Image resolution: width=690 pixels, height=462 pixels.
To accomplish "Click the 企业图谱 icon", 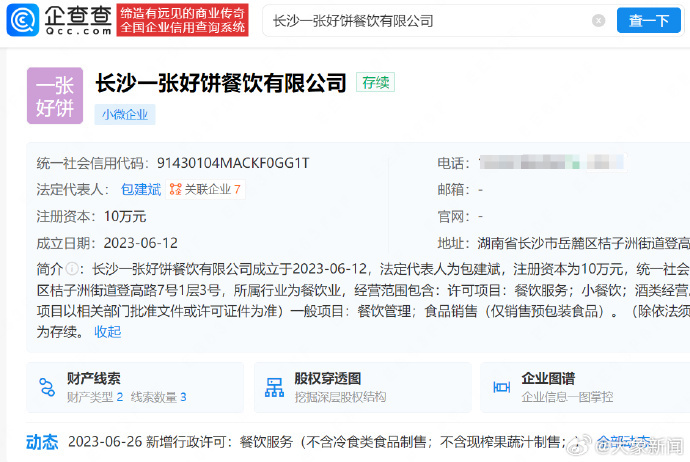I will click(x=502, y=387).
